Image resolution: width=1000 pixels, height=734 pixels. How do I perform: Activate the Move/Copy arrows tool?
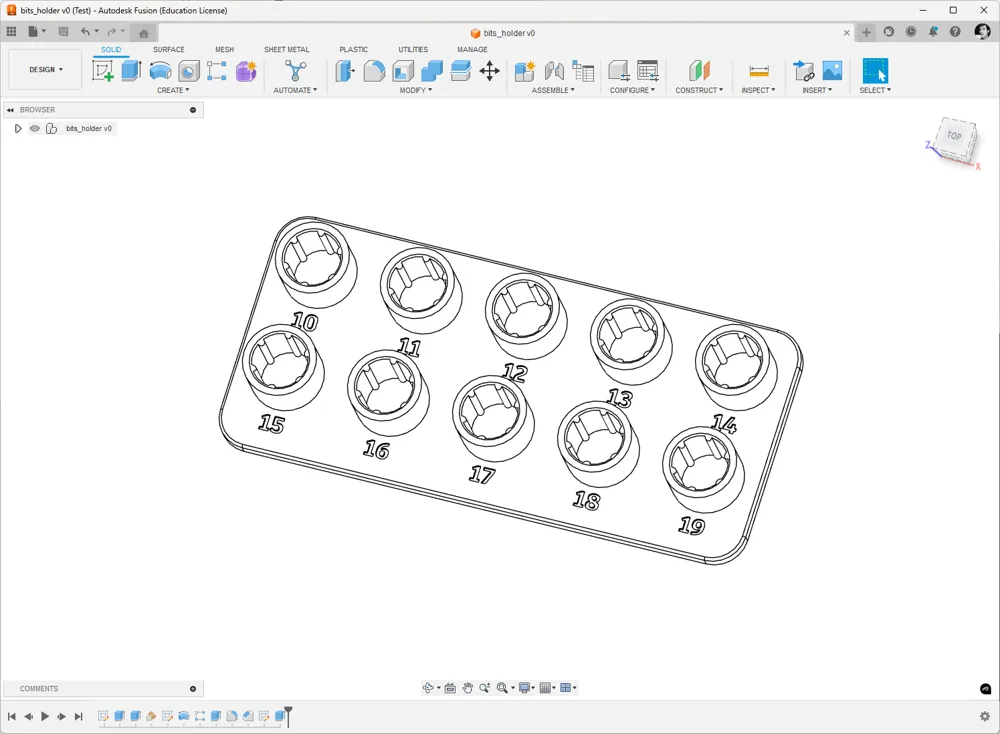(x=489, y=71)
